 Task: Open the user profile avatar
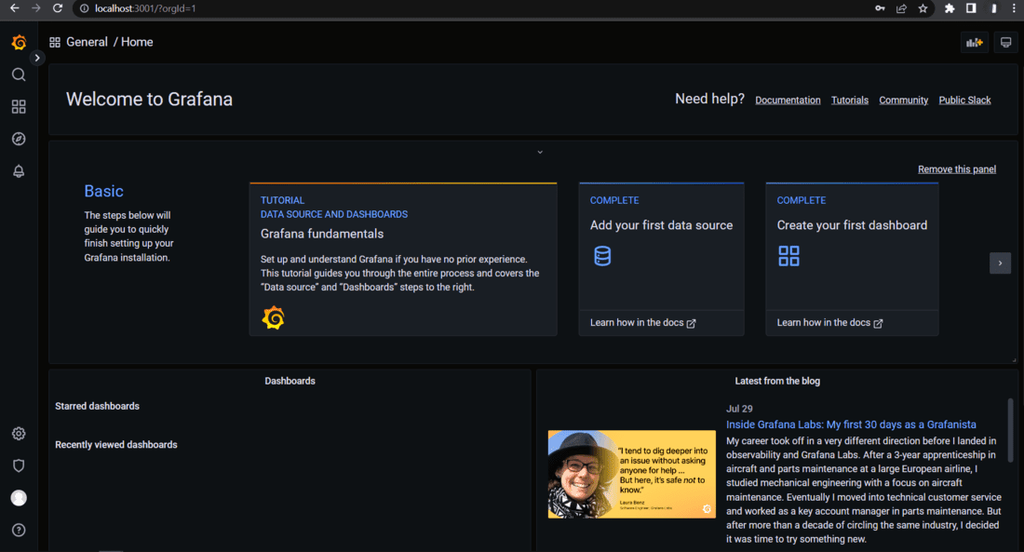[19, 498]
